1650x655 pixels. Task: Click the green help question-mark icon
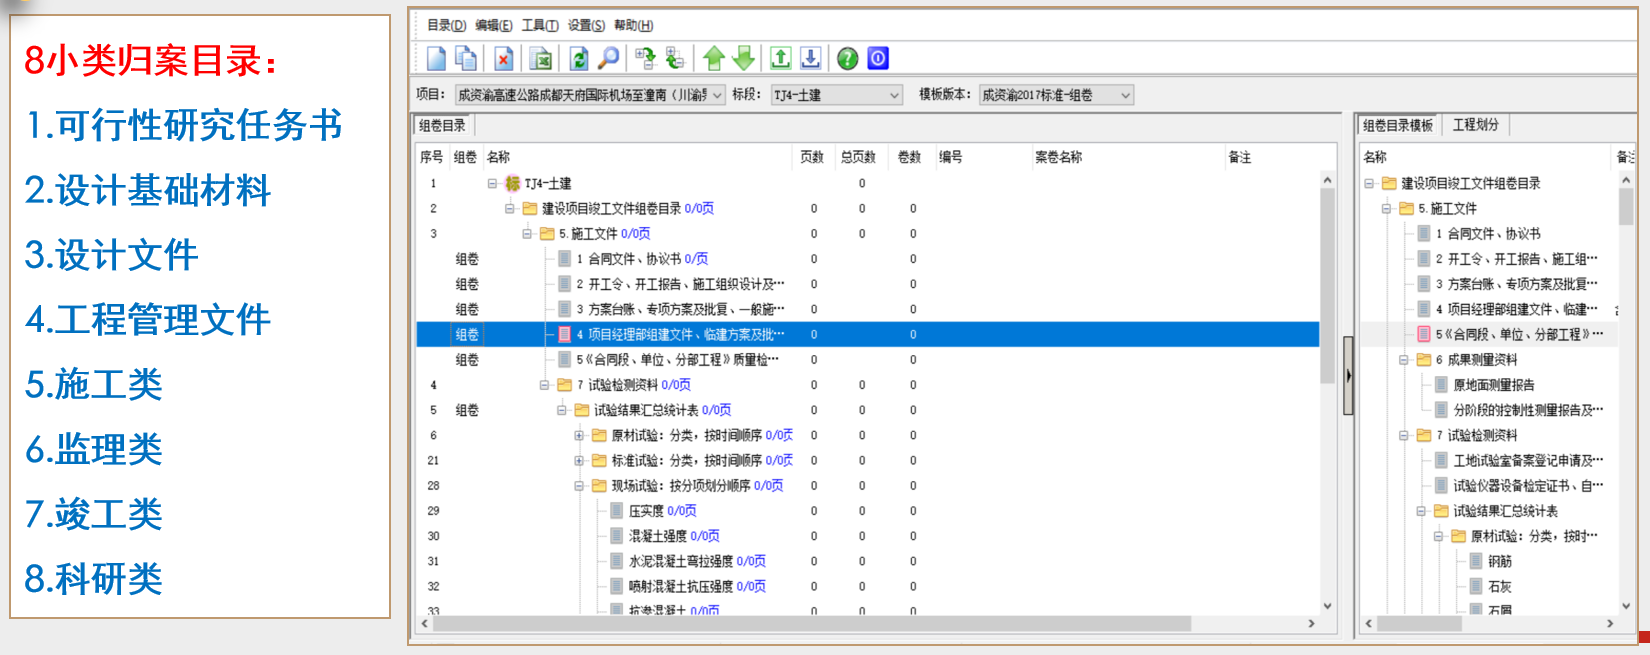(848, 59)
